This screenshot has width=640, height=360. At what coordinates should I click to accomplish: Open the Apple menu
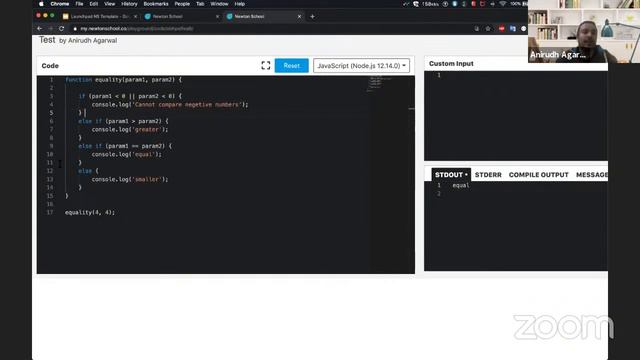[x=41, y=4]
